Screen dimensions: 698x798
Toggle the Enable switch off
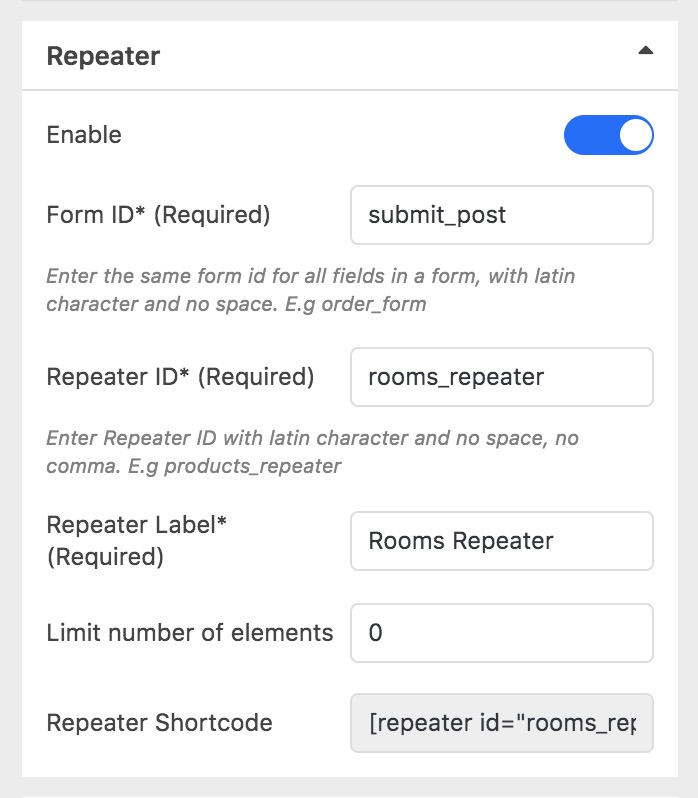(608, 135)
